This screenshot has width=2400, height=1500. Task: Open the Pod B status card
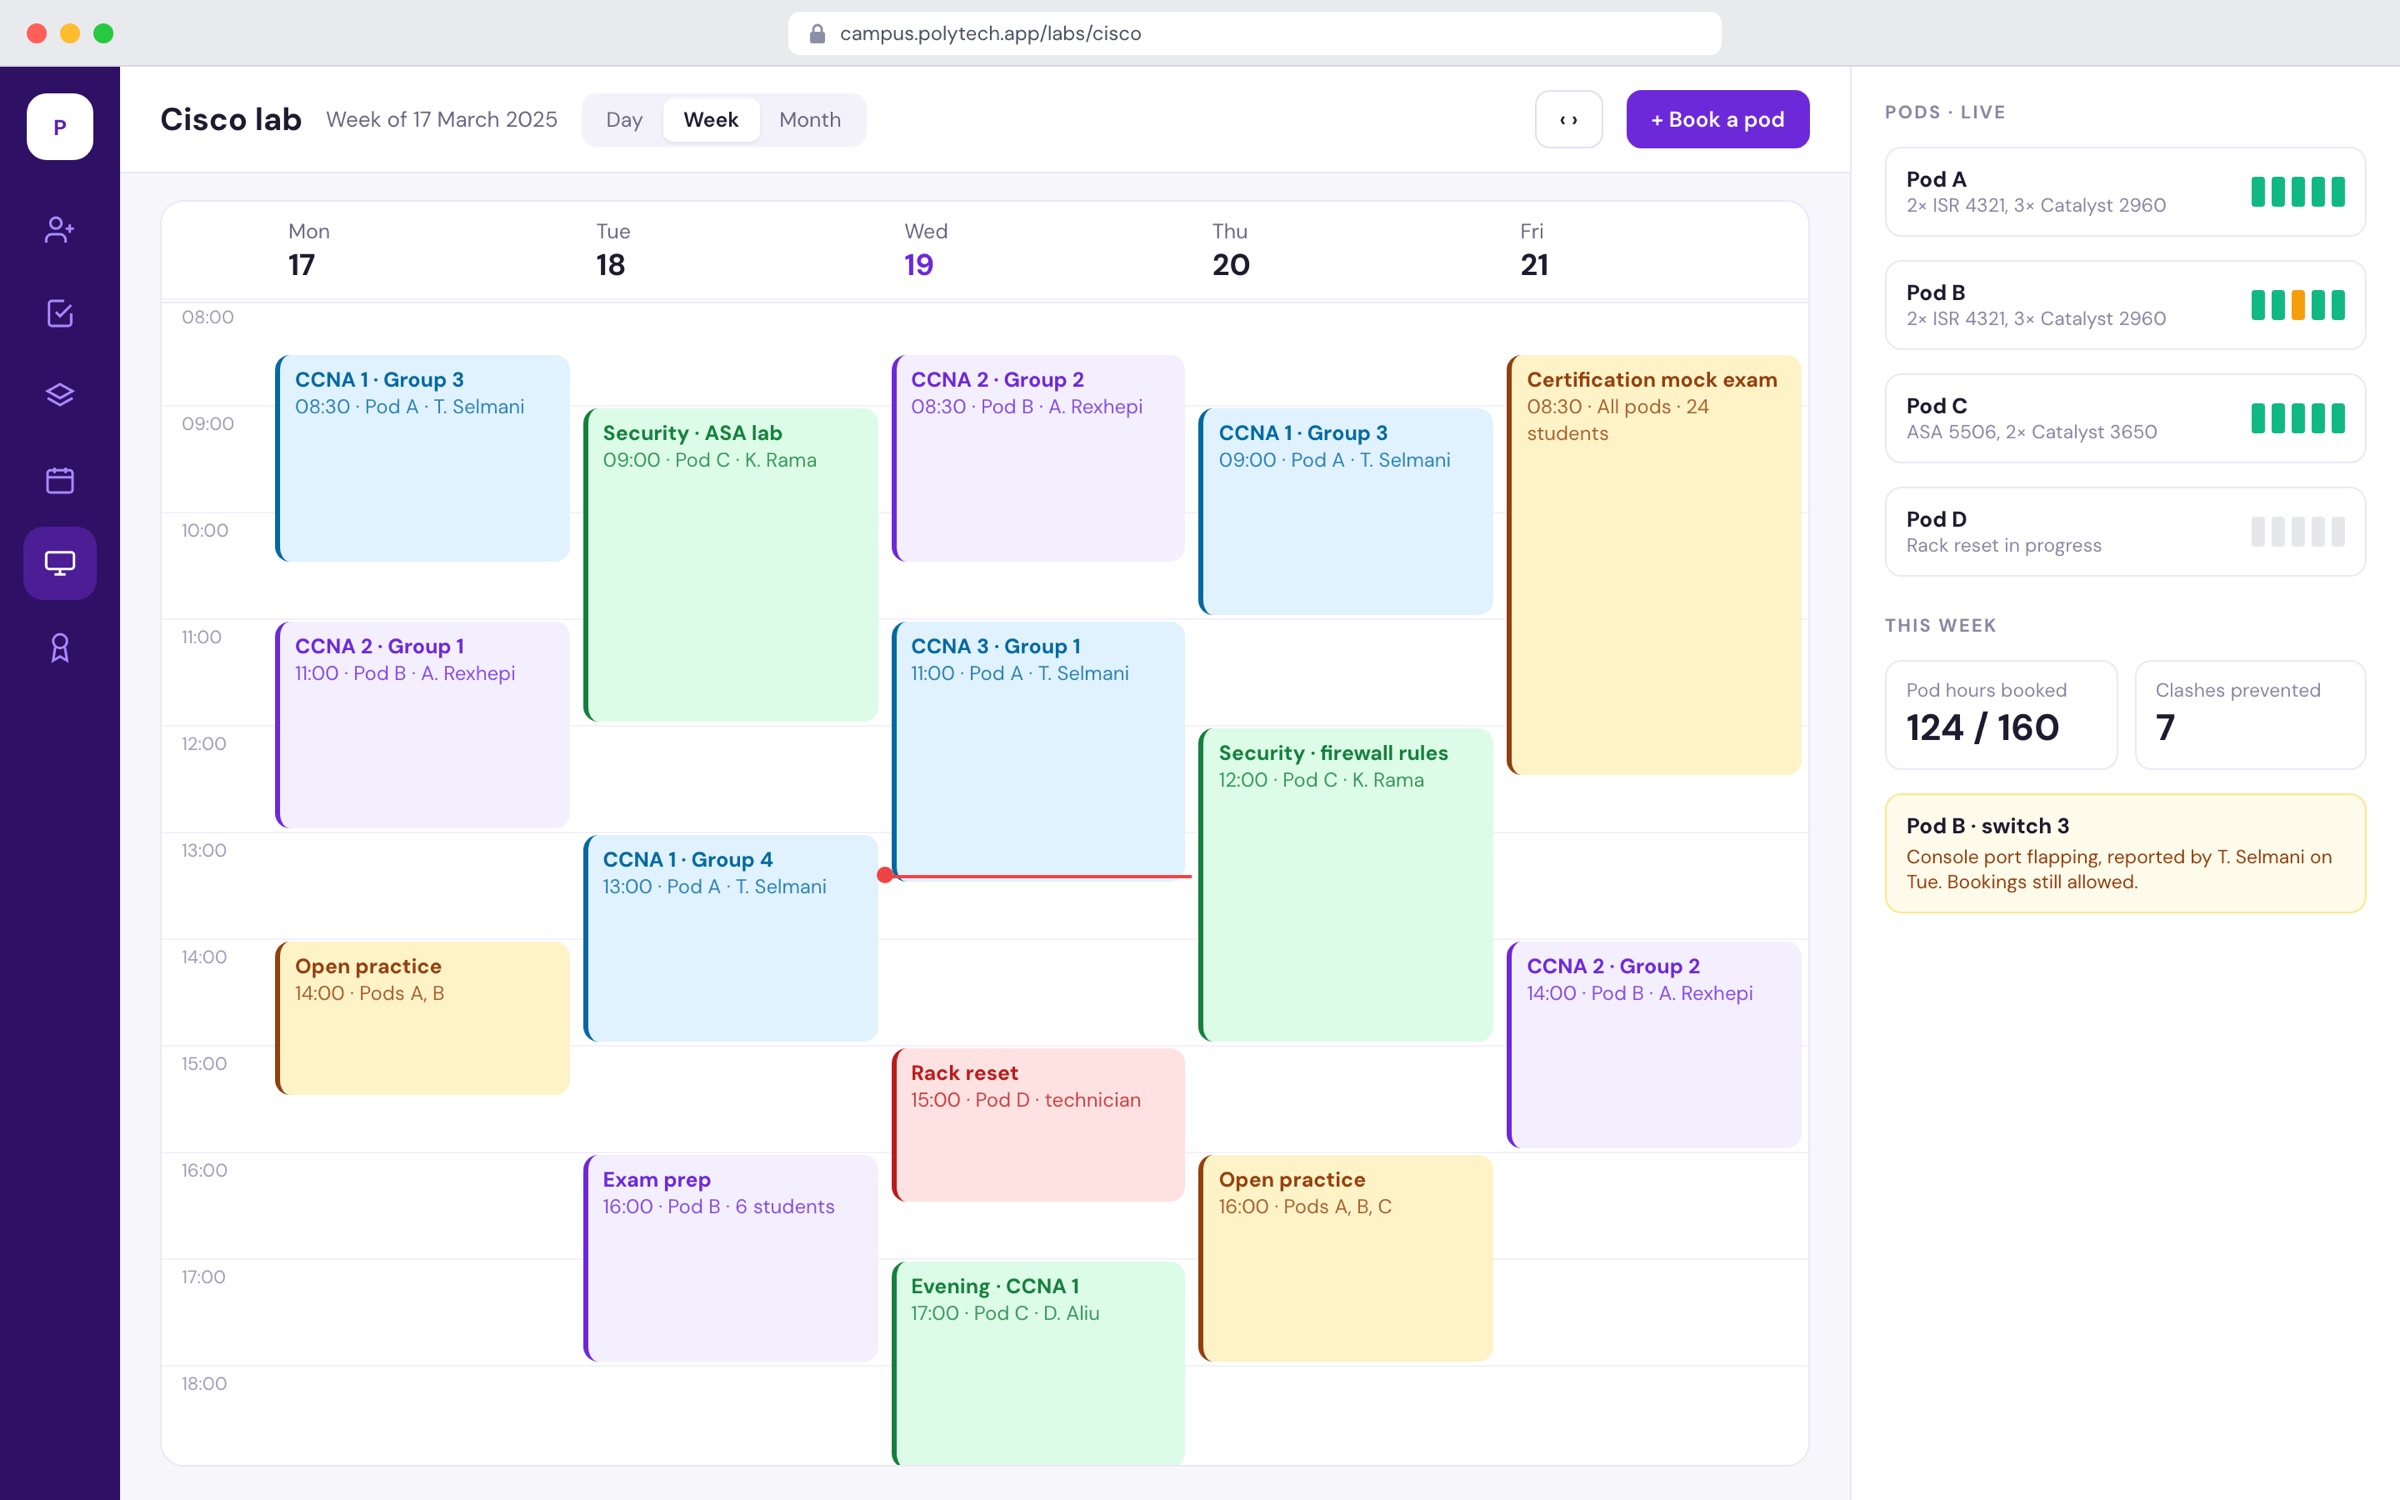[2125, 305]
